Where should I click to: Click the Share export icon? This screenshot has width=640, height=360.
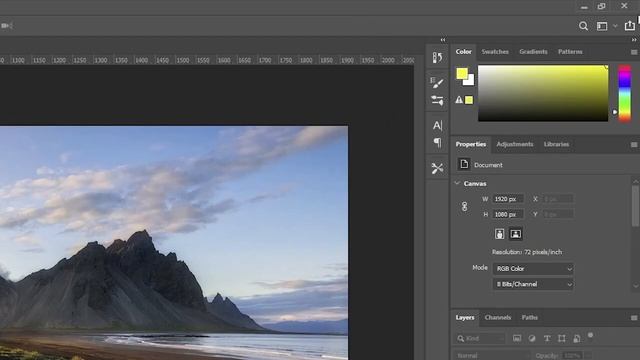(x=629, y=26)
